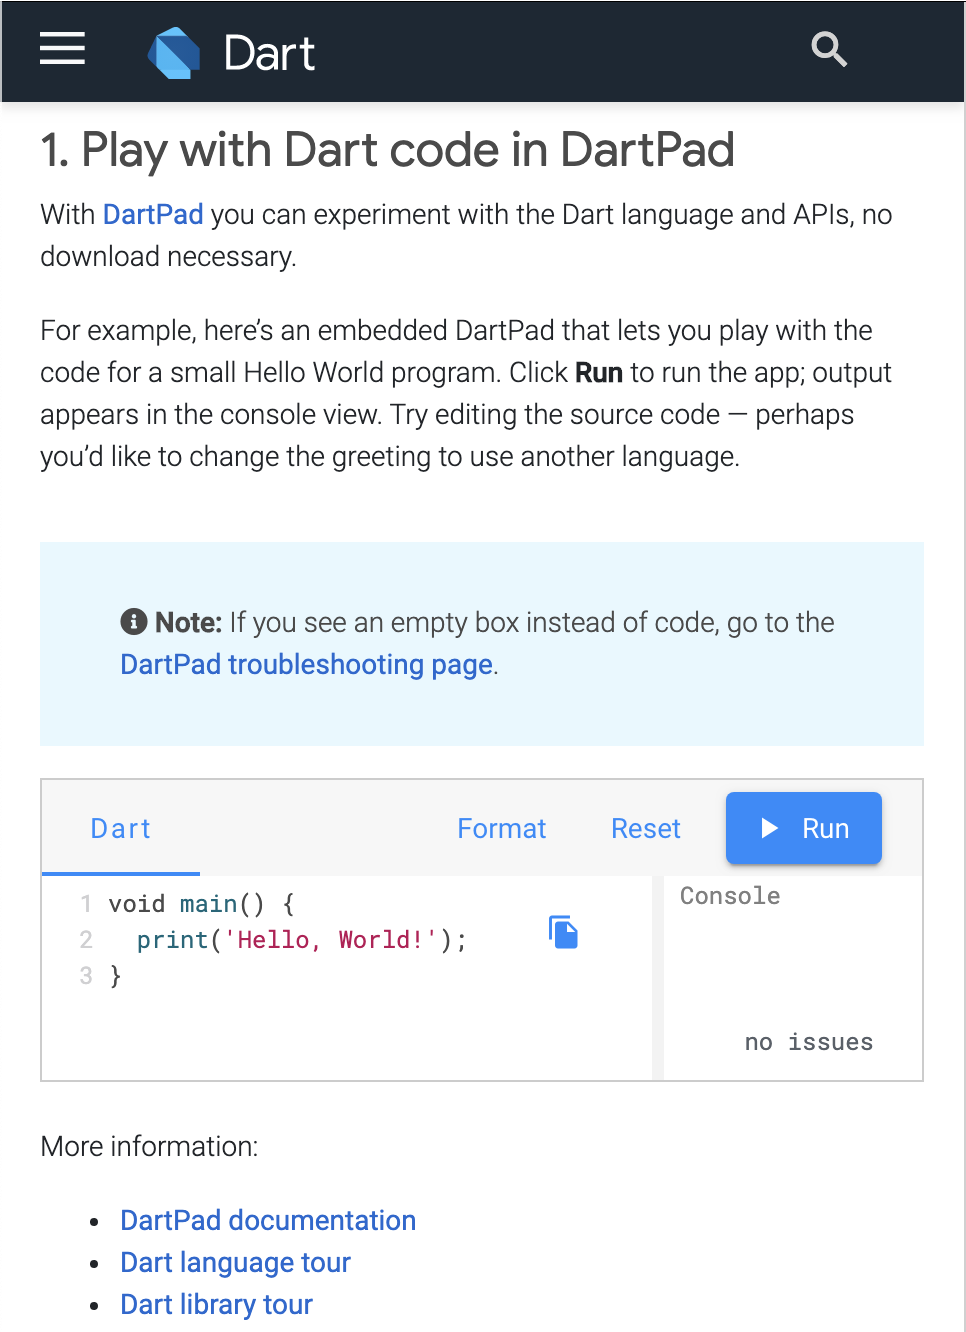The image size is (966, 1332).
Task: Reset the DartPad code
Action: click(646, 828)
